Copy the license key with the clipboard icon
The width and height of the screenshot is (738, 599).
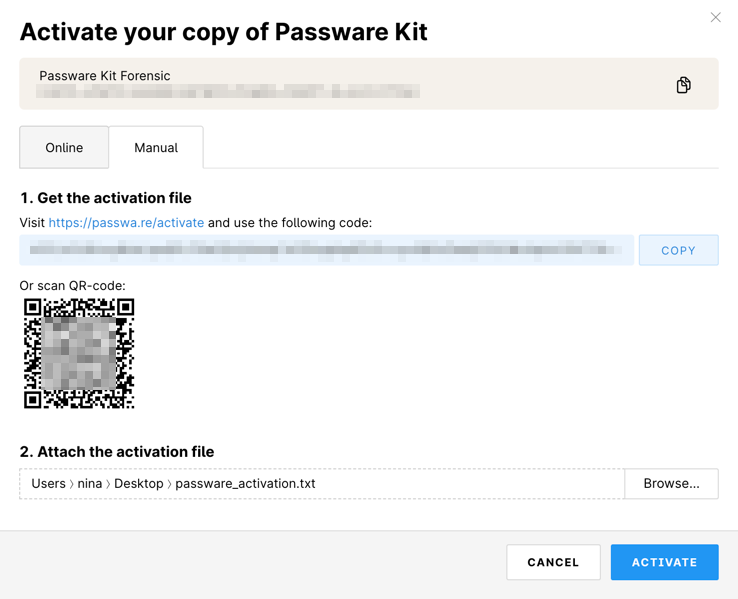tap(683, 85)
